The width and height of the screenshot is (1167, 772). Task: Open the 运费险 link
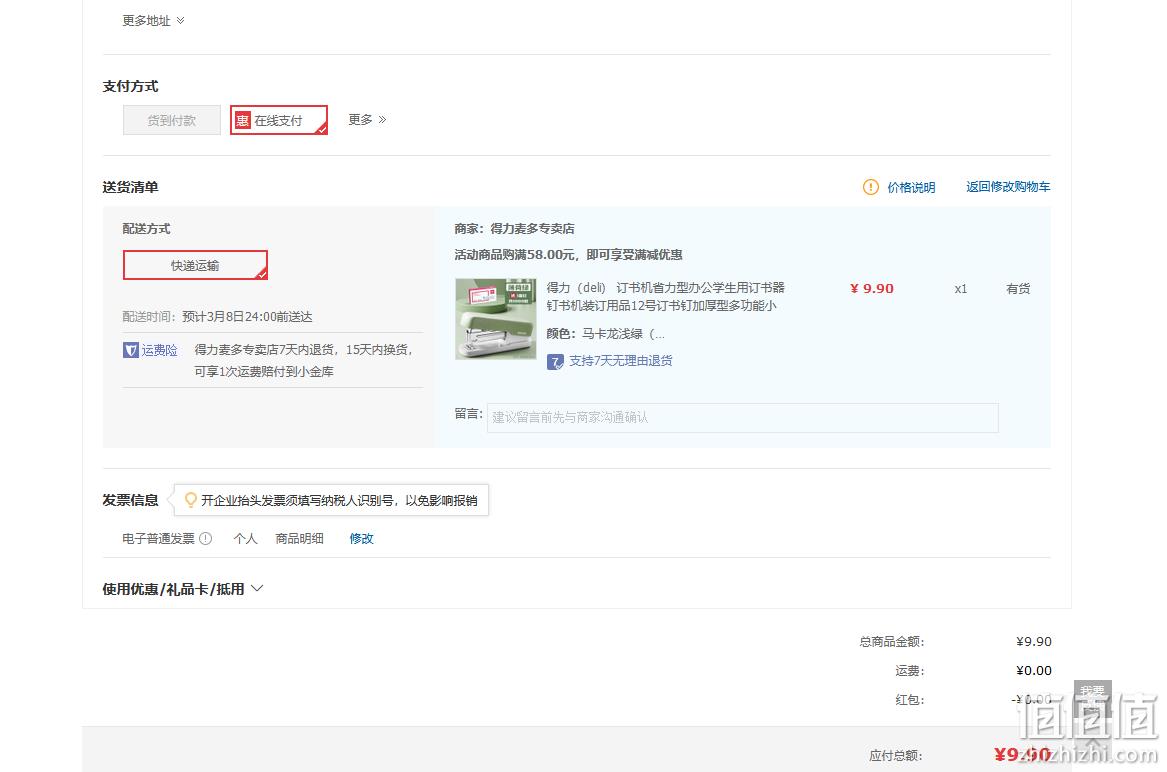(x=159, y=350)
